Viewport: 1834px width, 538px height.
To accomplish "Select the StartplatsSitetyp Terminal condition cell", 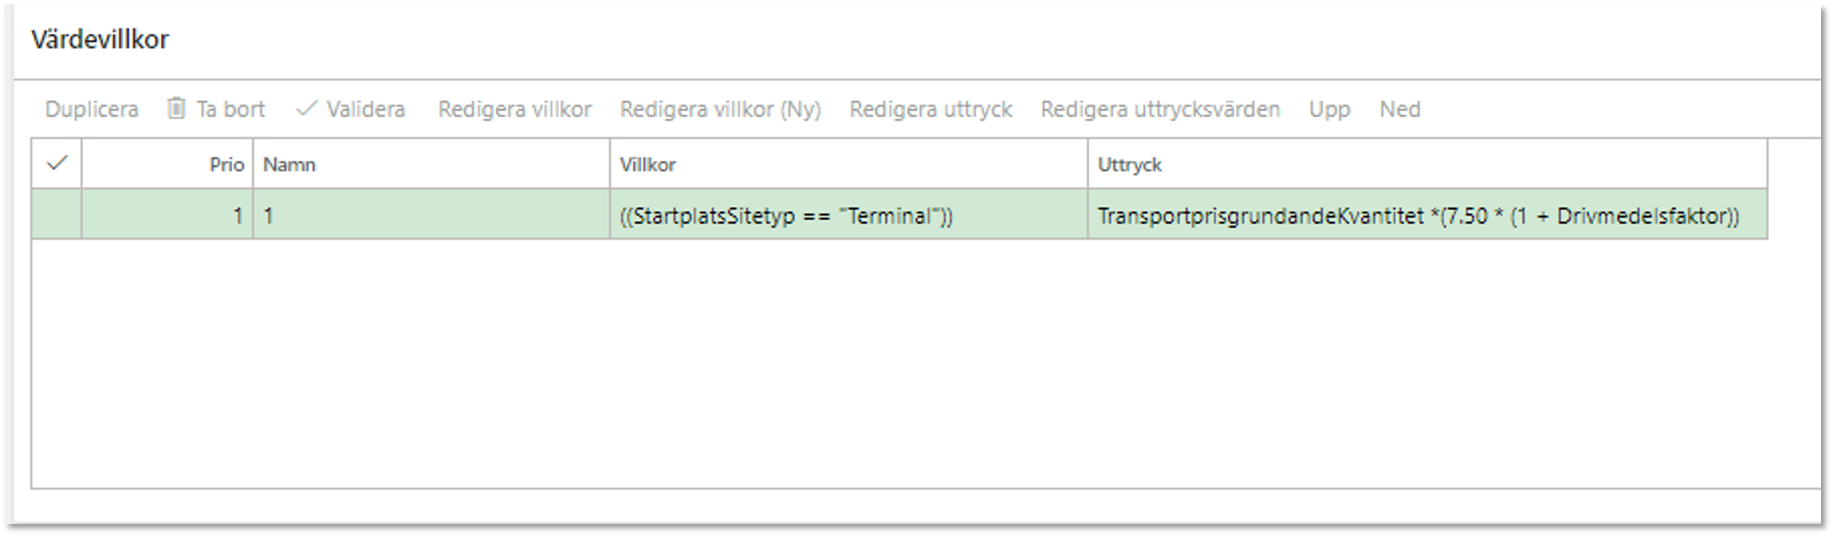I will tap(848, 215).
